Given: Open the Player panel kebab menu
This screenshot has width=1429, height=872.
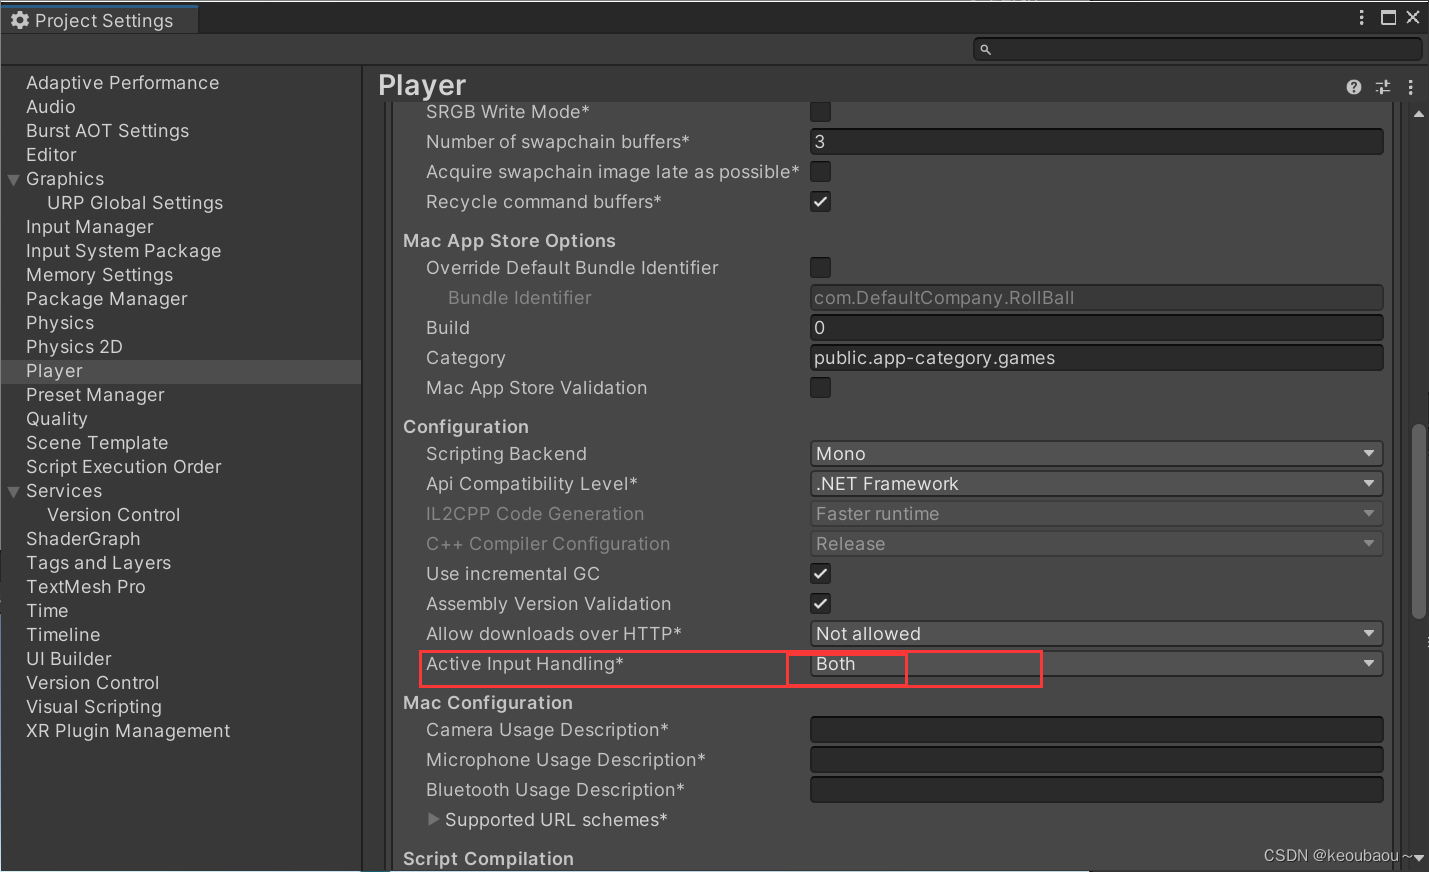Looking at the screenshot, I should tap(1410, 87).
